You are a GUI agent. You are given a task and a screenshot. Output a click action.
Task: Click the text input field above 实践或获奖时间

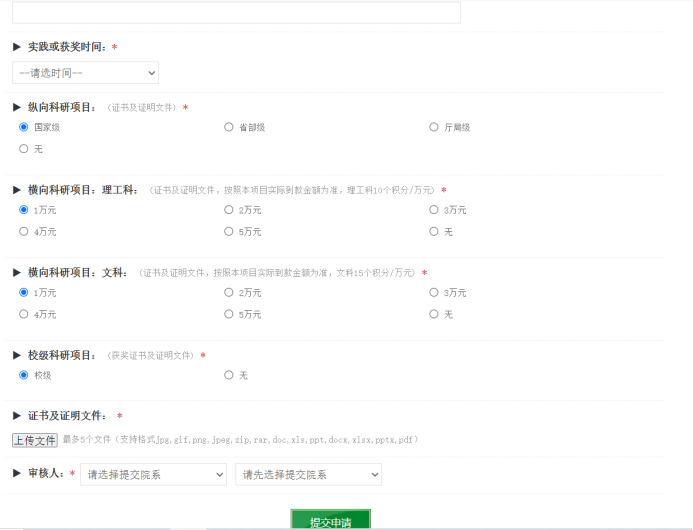[236, 13]
